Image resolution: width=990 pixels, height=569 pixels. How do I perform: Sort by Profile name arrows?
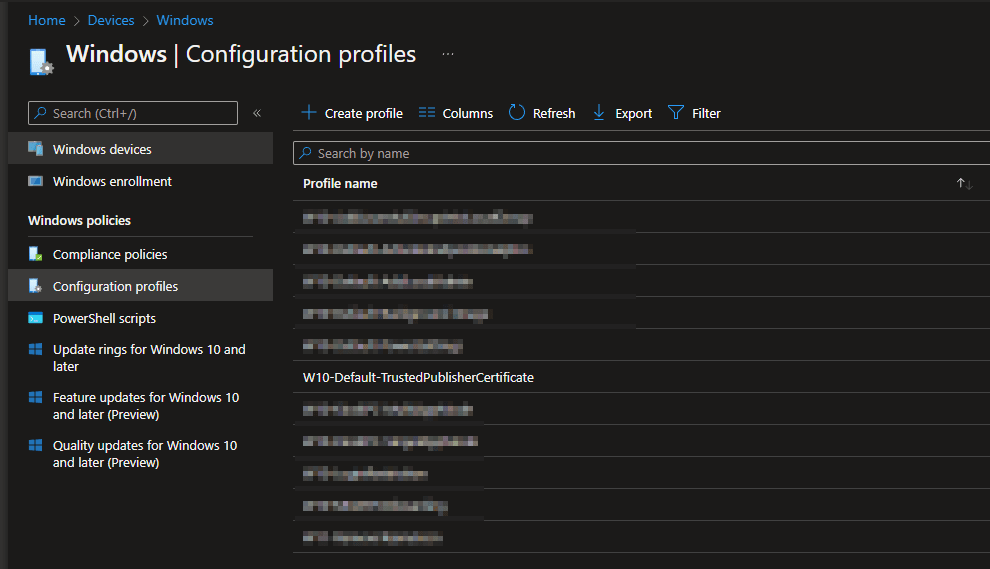[x=964, y=184]
